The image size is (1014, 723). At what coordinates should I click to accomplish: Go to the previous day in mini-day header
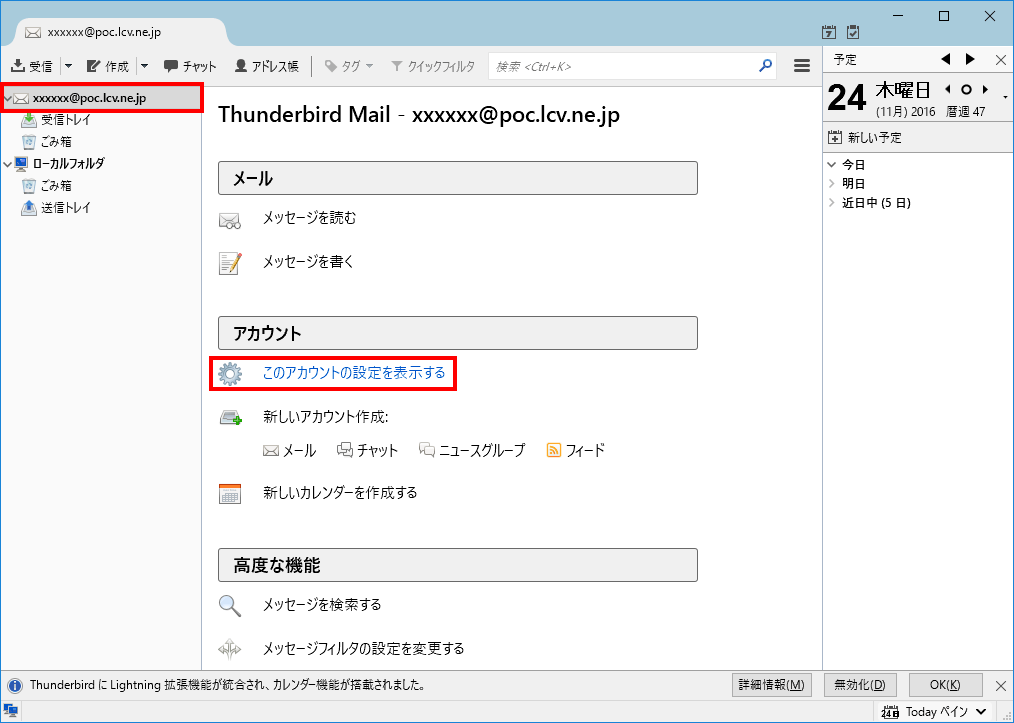click(x=948, y=89)
